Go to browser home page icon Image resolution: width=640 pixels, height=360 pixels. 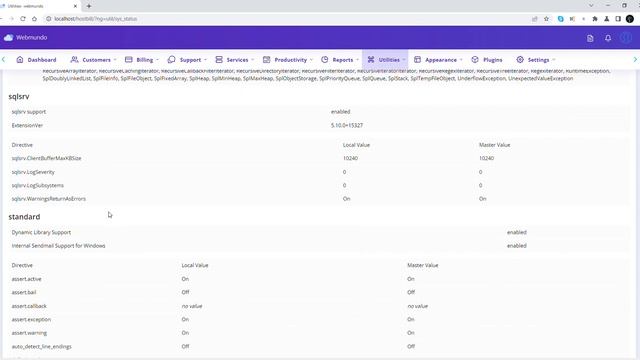click(34, 19)
